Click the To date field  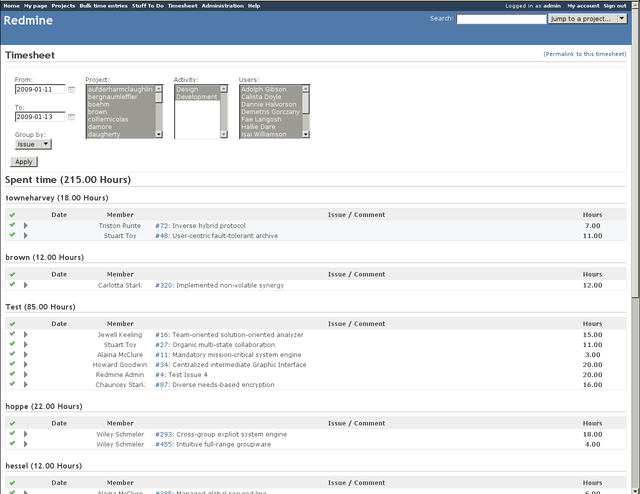(x=40, y=117)
